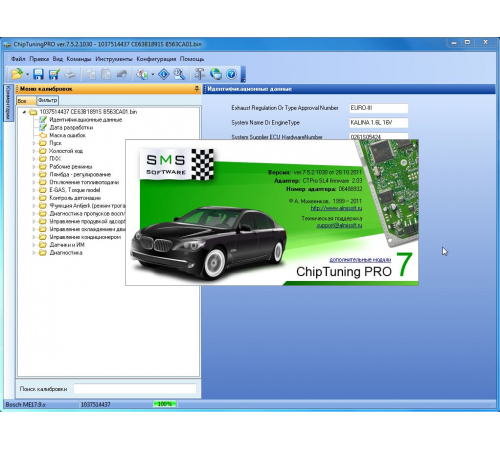Expand the Рабочие режимы folder
The height and width of the screenshot is (450, 500).
click(x=34, y=167)
